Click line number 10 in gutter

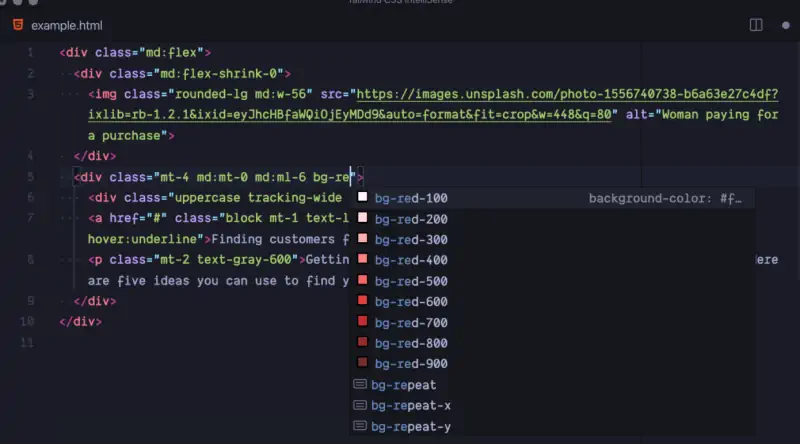[28, 322]
